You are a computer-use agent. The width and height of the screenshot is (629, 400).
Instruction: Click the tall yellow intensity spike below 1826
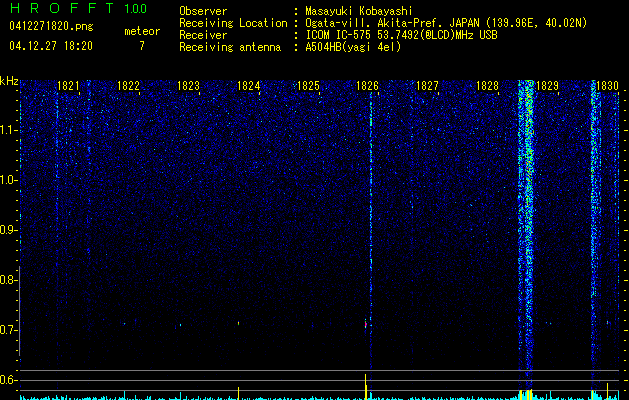(x=365, y=386)
